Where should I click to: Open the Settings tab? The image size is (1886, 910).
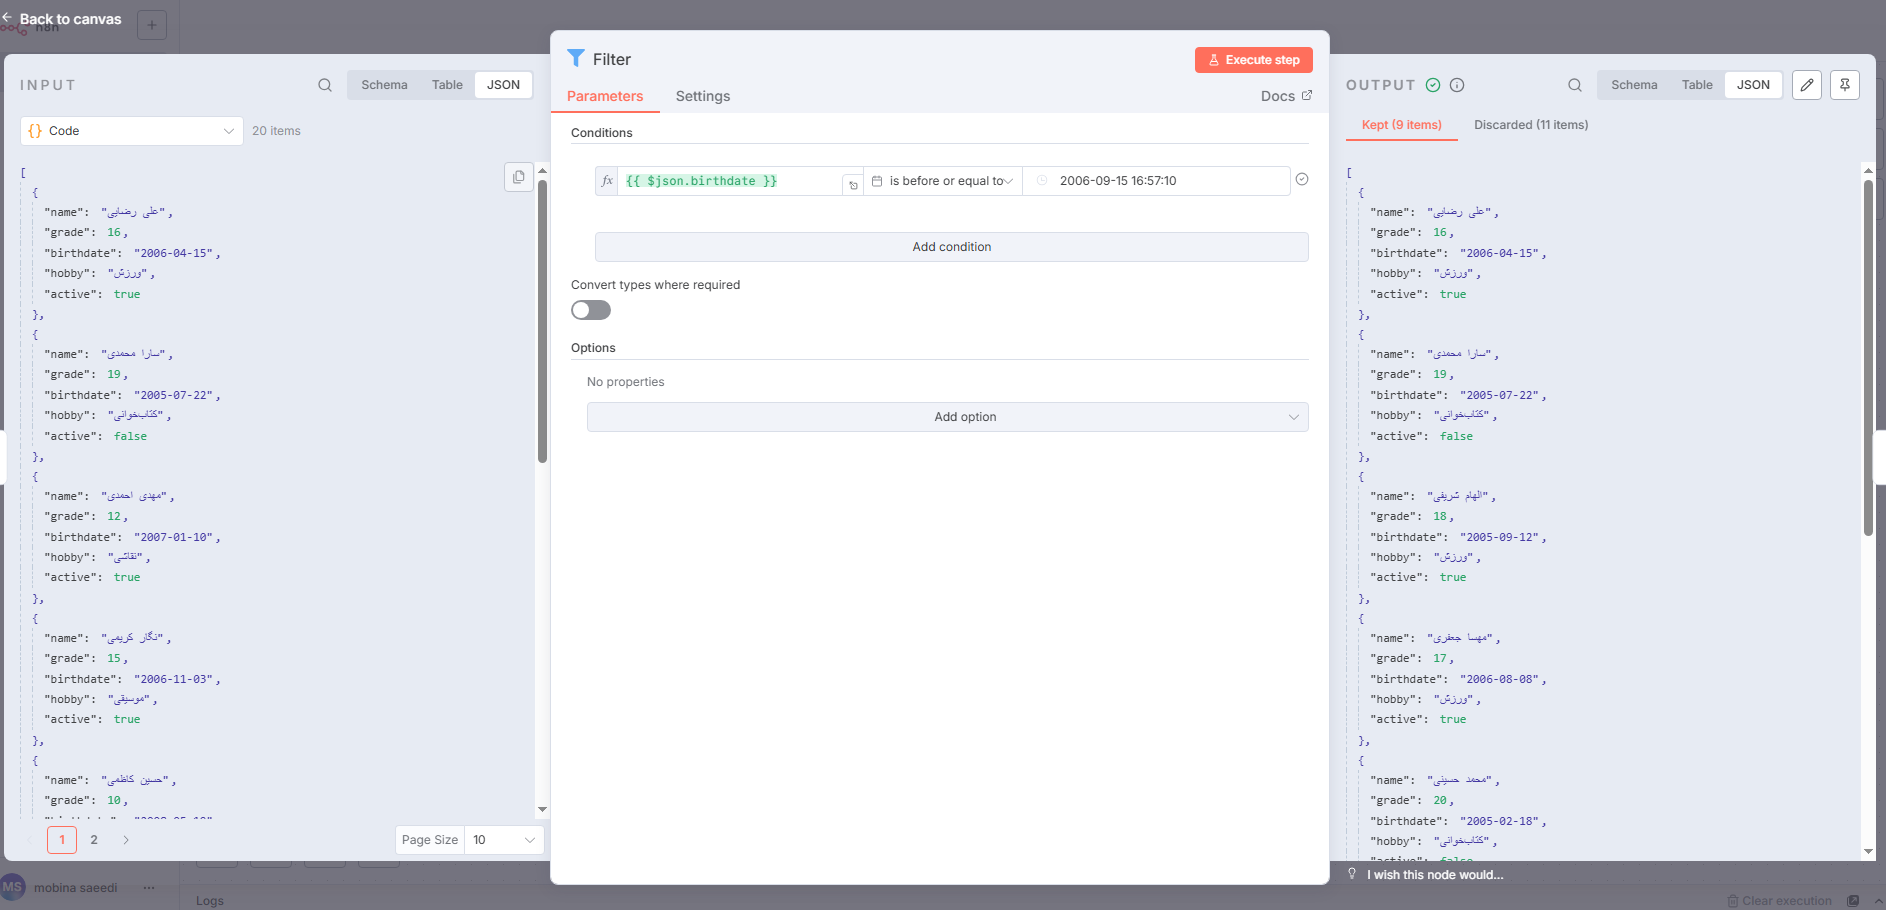tap(703, 96)
